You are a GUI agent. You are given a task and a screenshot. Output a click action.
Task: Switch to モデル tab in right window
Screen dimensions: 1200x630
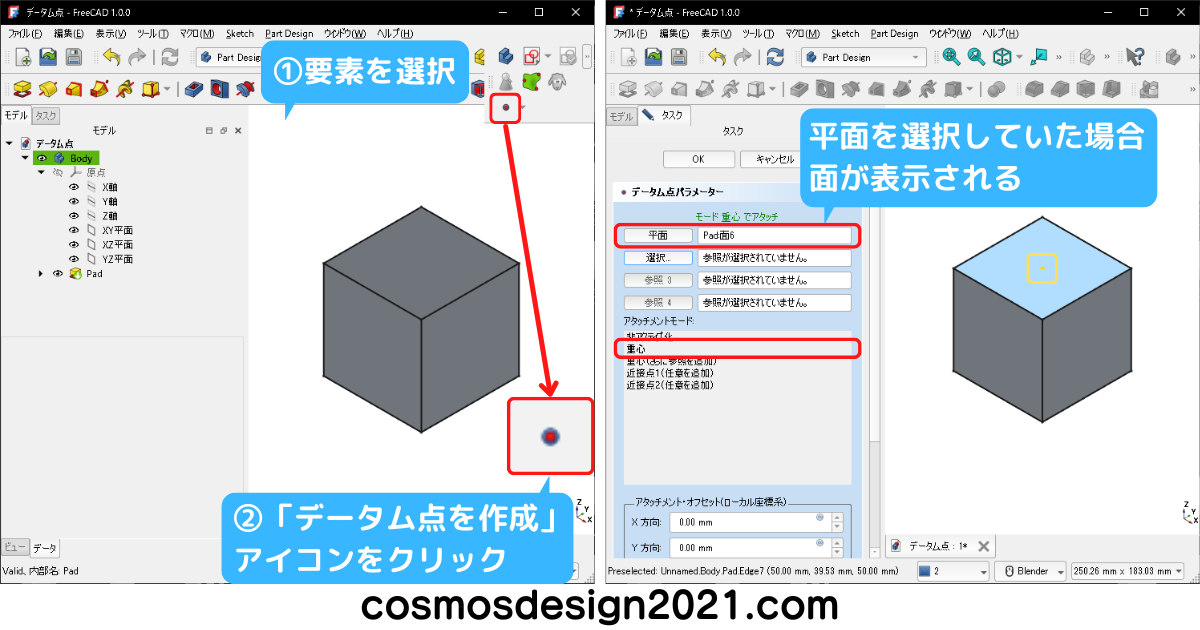pyautogui.click(x=622, y=116)
